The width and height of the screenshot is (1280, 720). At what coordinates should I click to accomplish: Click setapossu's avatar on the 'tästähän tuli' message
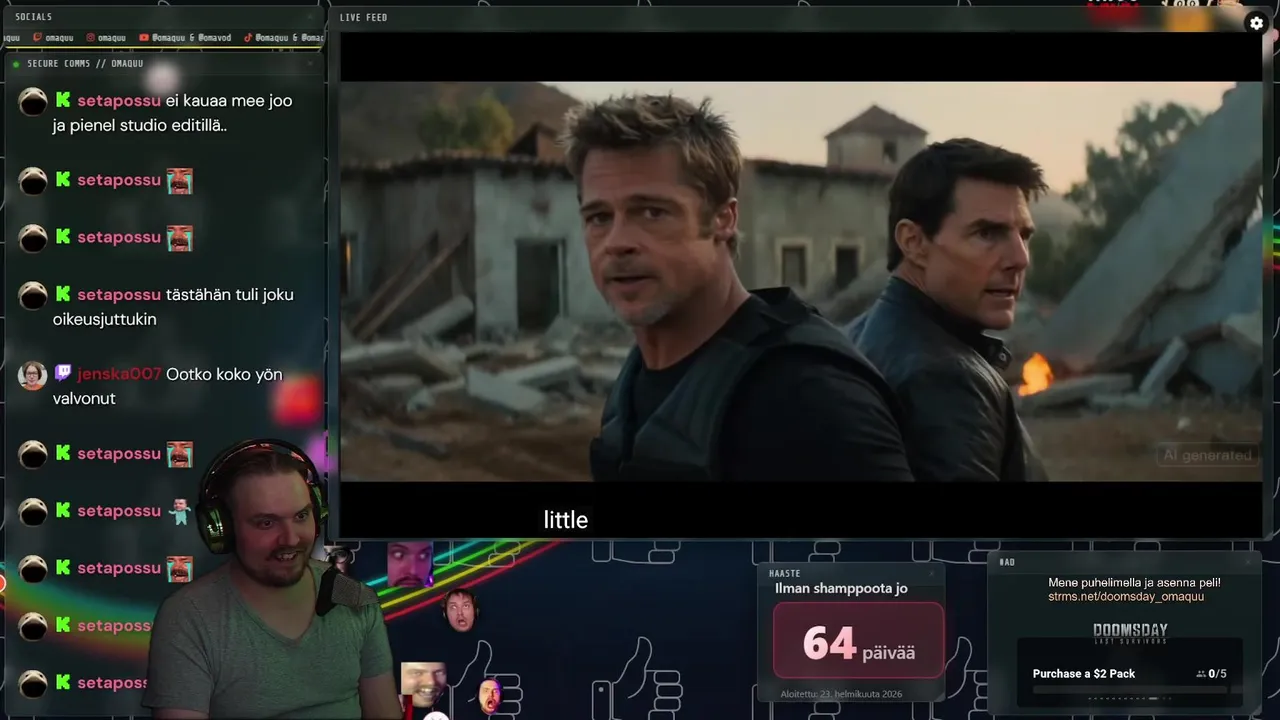coord(33,296)
